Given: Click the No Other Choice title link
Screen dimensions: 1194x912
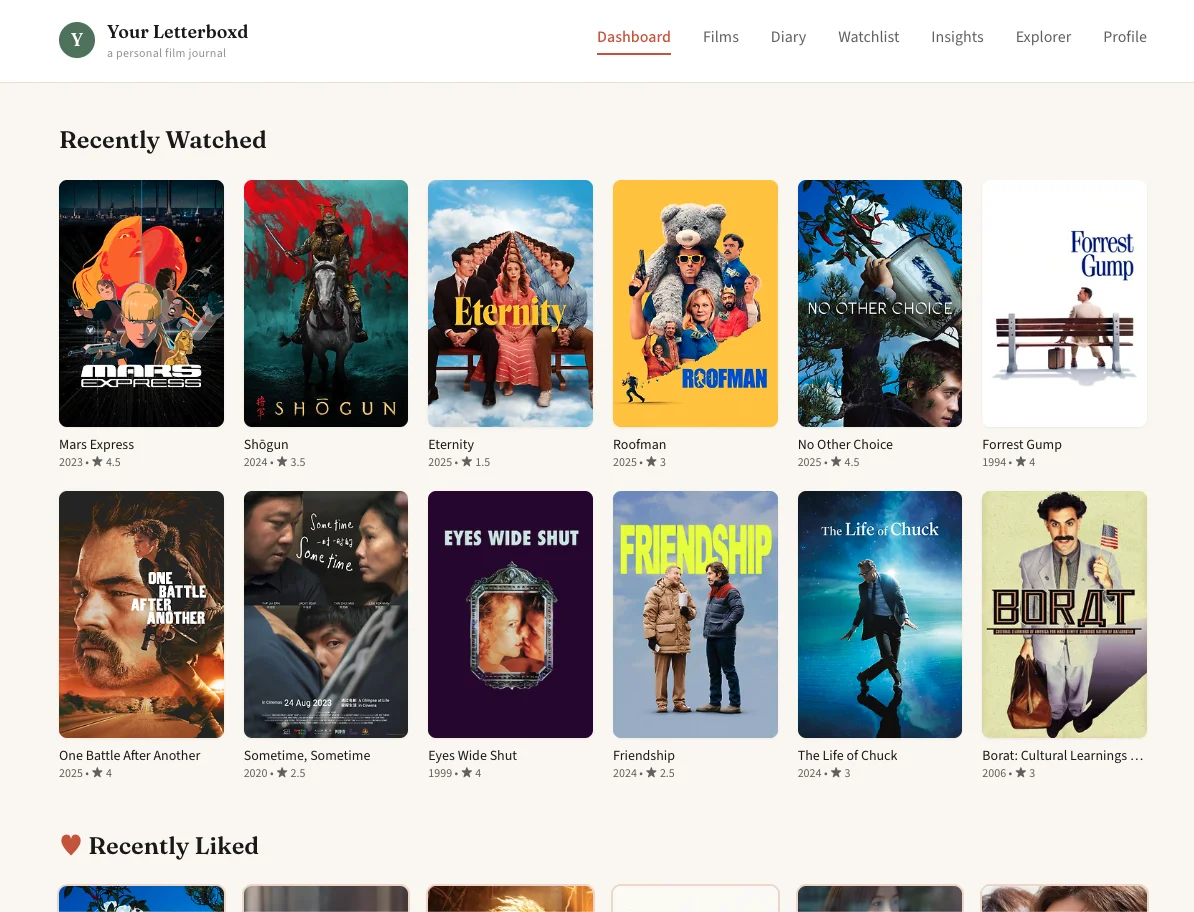Looking at the screenshot, I should [845, 444].
